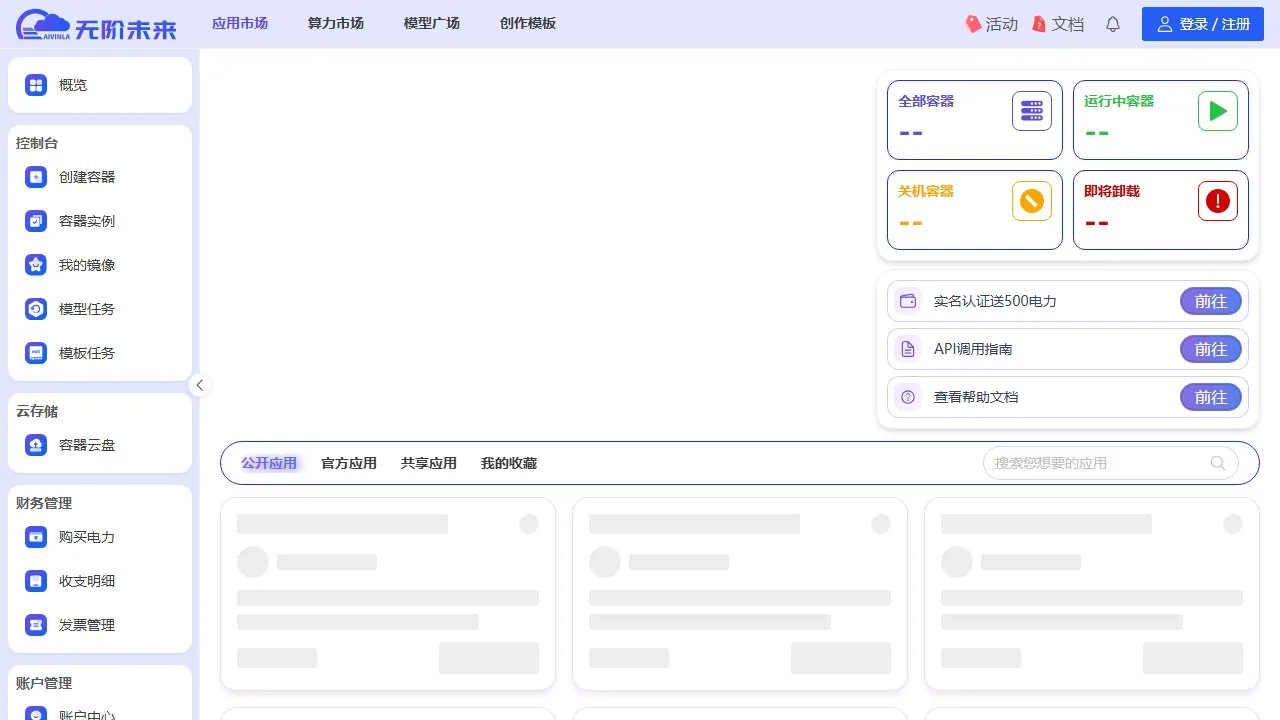1280x720 pixels.
Task: Click the 我的镜像 sidebar icon
Action: click(x=36, y=265)
